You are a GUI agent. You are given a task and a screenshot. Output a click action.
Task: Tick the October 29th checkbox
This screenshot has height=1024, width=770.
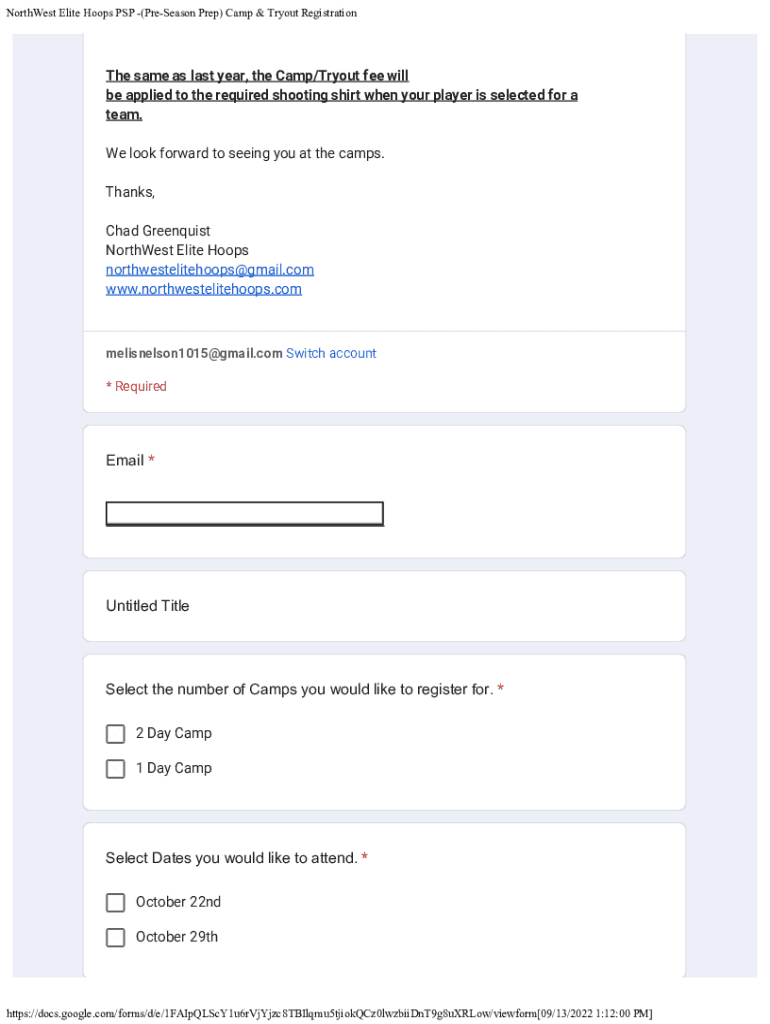pyautogui.click(x=116, y=938)
